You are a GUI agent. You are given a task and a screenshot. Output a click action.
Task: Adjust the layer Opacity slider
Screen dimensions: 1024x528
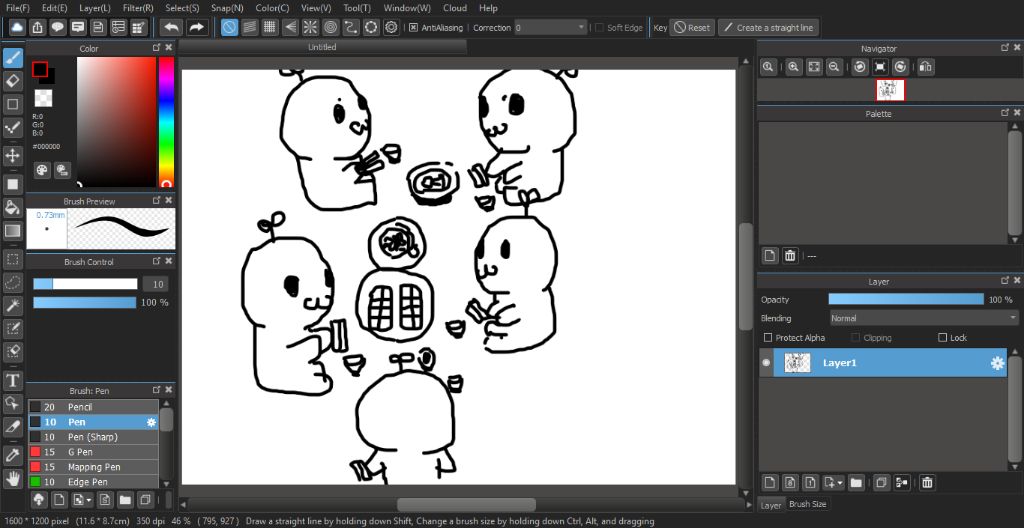906,299
